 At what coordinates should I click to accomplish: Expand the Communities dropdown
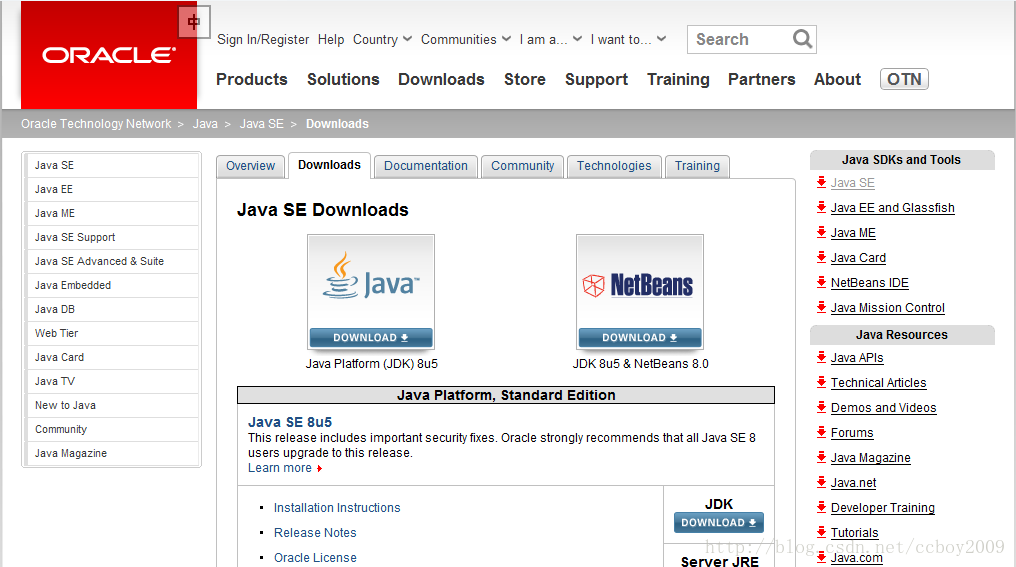point(466,40)
